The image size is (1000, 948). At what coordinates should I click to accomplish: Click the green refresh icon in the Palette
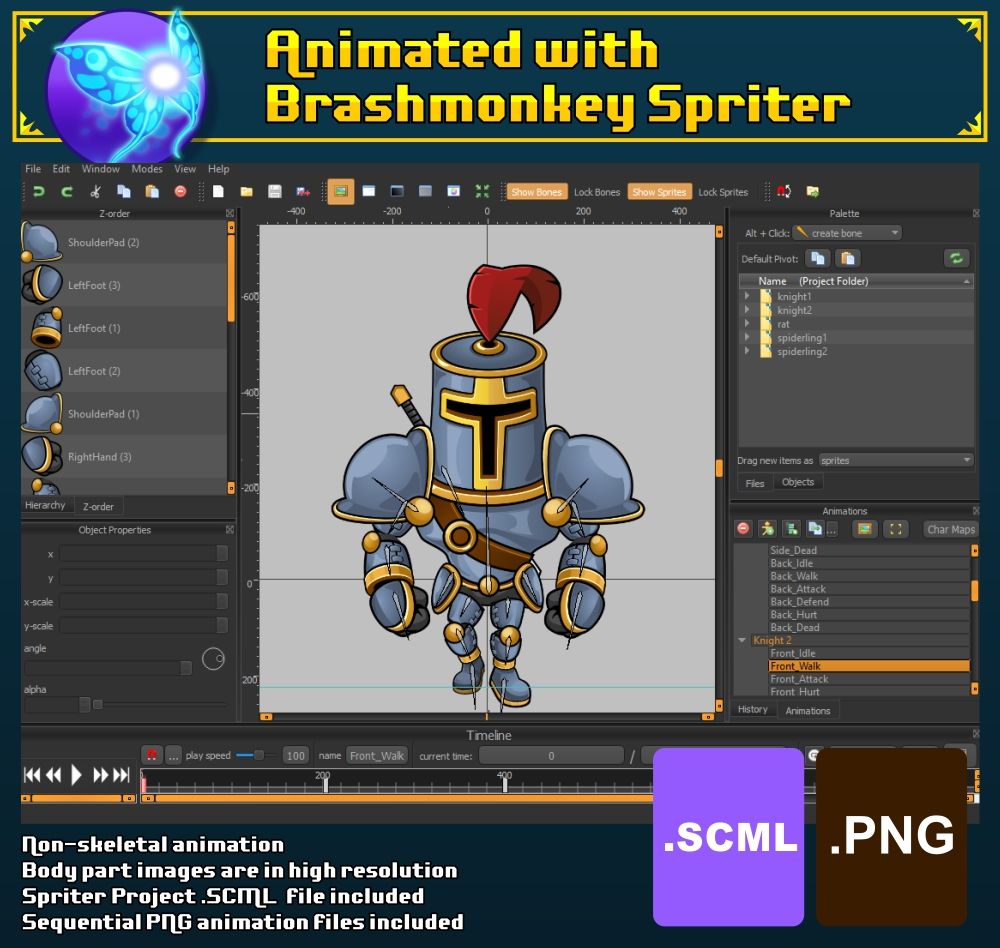coord(956,258)
